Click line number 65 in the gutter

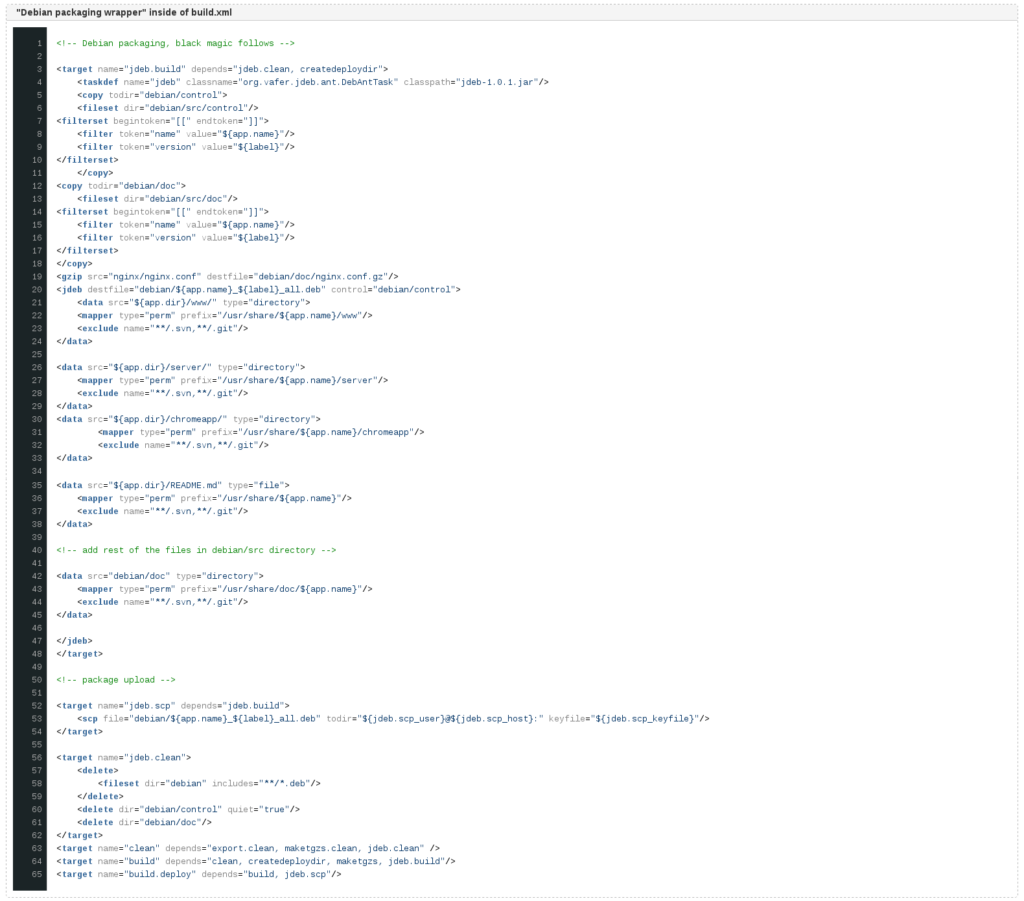pos(37,875)
